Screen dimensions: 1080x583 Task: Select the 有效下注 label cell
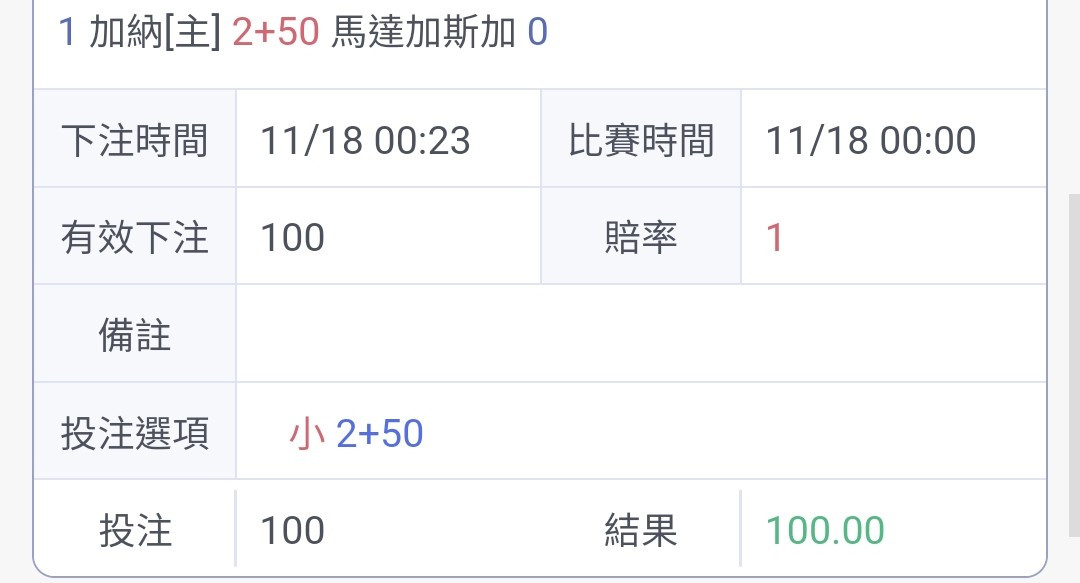[x=135, y=236]
